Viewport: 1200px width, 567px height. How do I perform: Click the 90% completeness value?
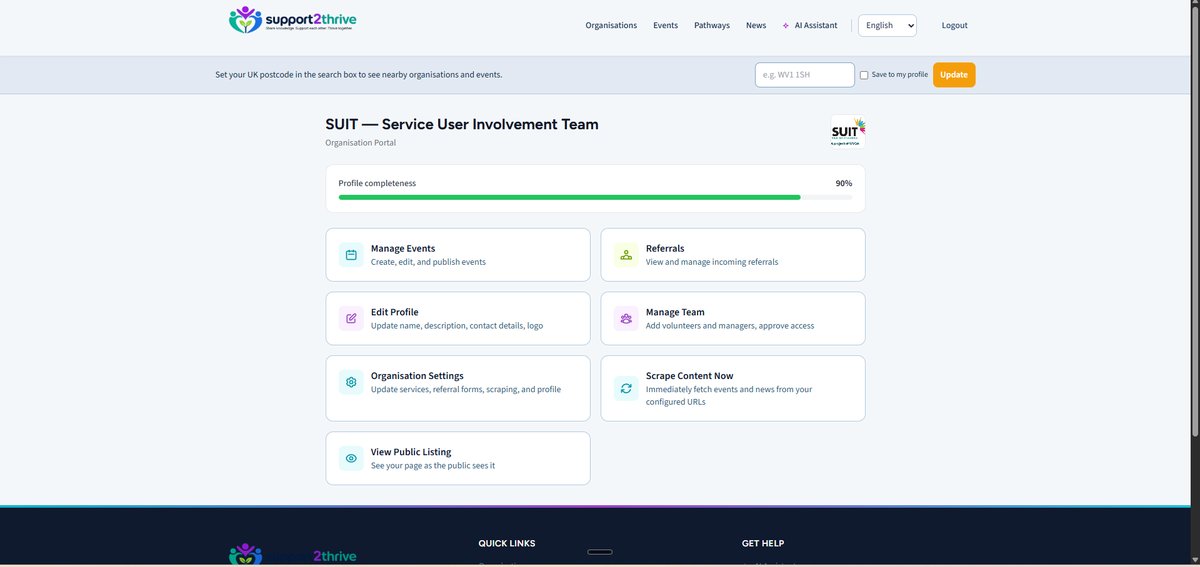tap(844, 184)
